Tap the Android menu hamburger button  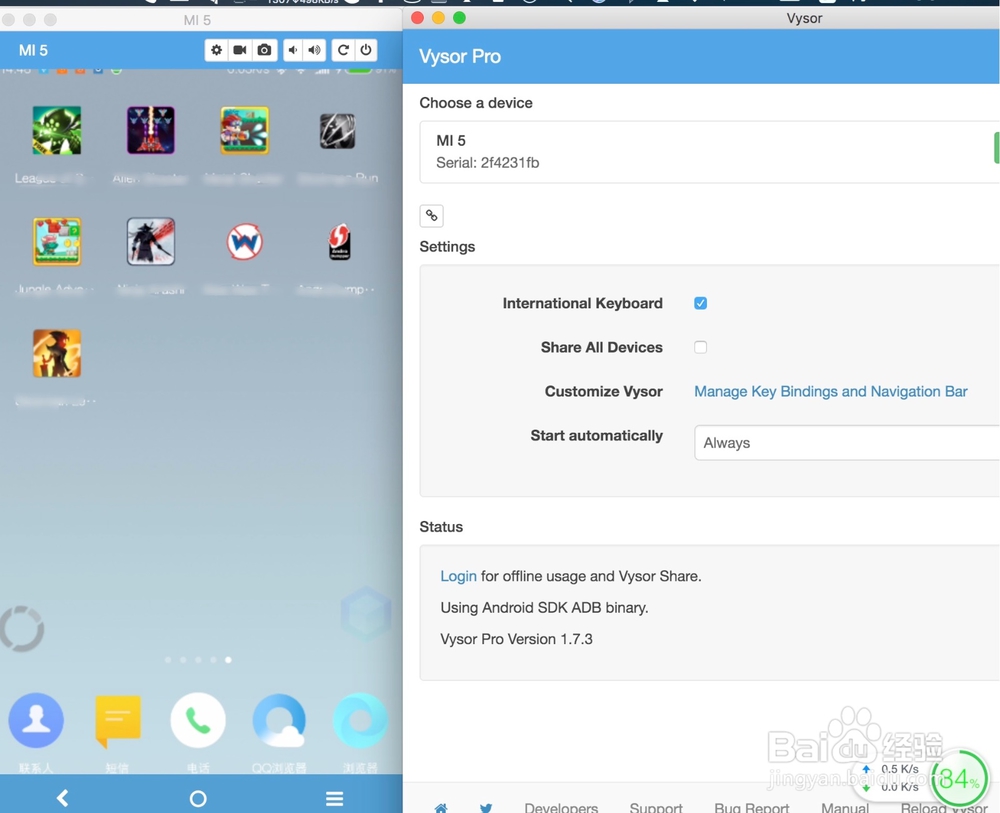click(x=335, y=798)
